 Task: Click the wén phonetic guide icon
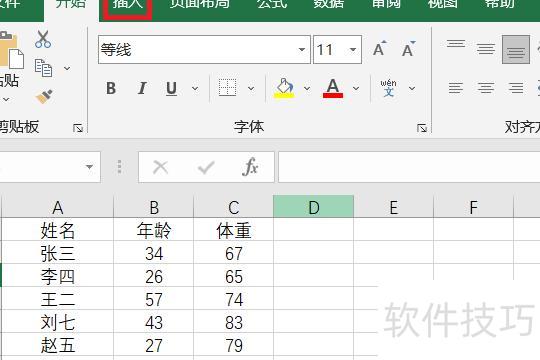[x=388, y=88]
